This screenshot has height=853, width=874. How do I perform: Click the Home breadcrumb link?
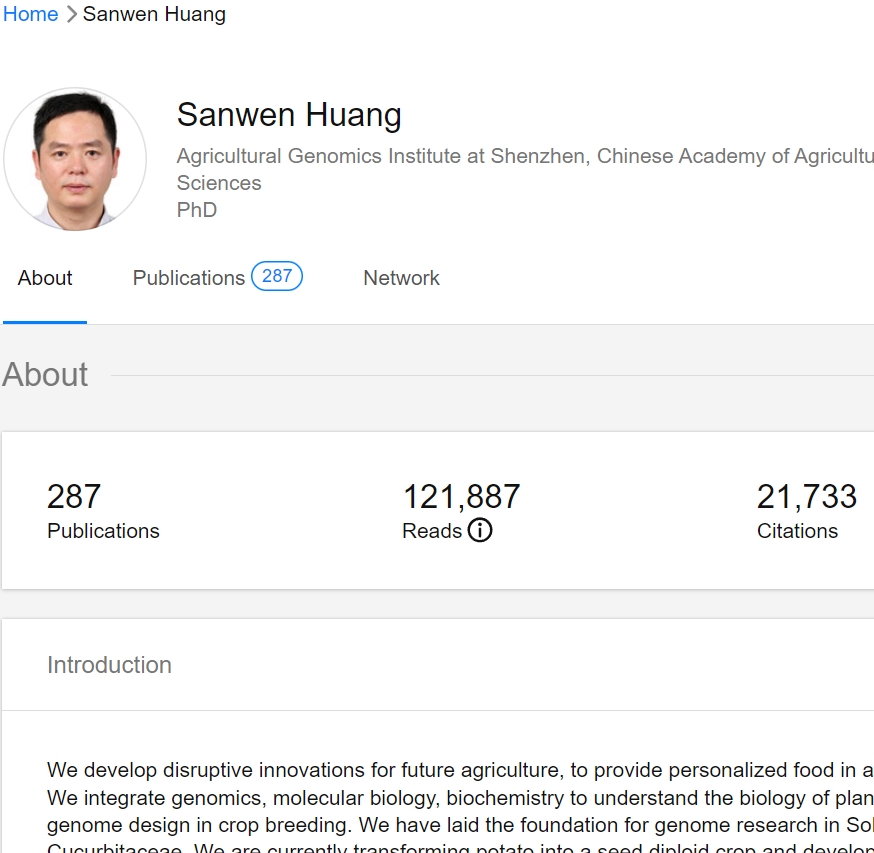29,14
